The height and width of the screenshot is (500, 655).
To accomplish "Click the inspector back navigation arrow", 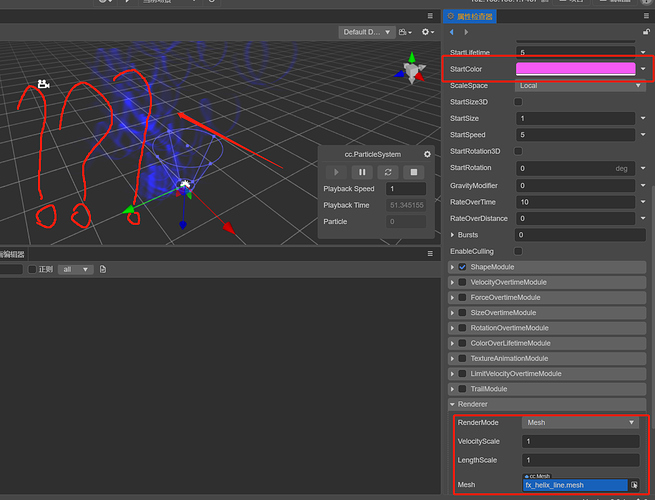I will (451, 33).
